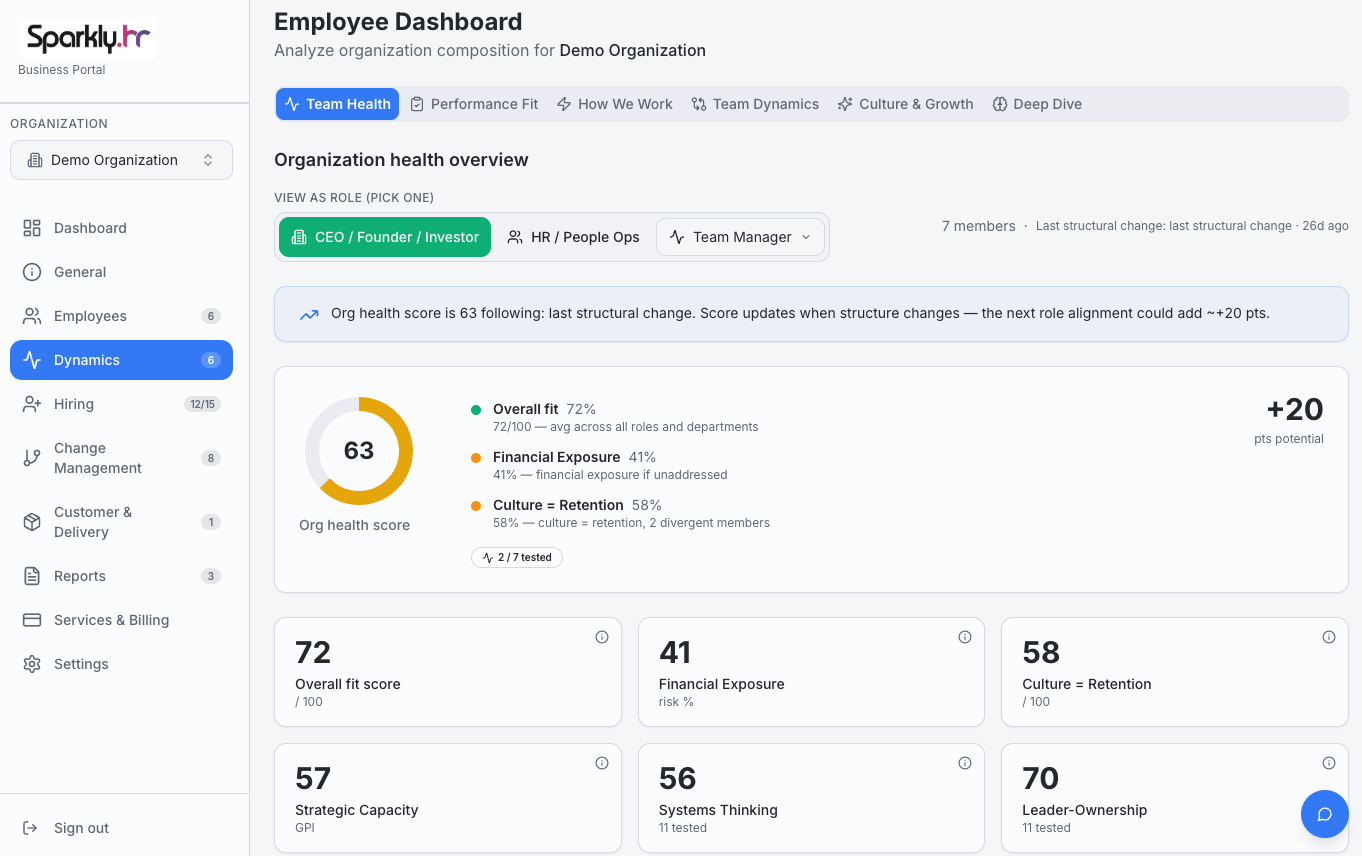Select HR / People Ops role
The height and width of the screenshot is (856, 1362).
click(x=573, y=237)
